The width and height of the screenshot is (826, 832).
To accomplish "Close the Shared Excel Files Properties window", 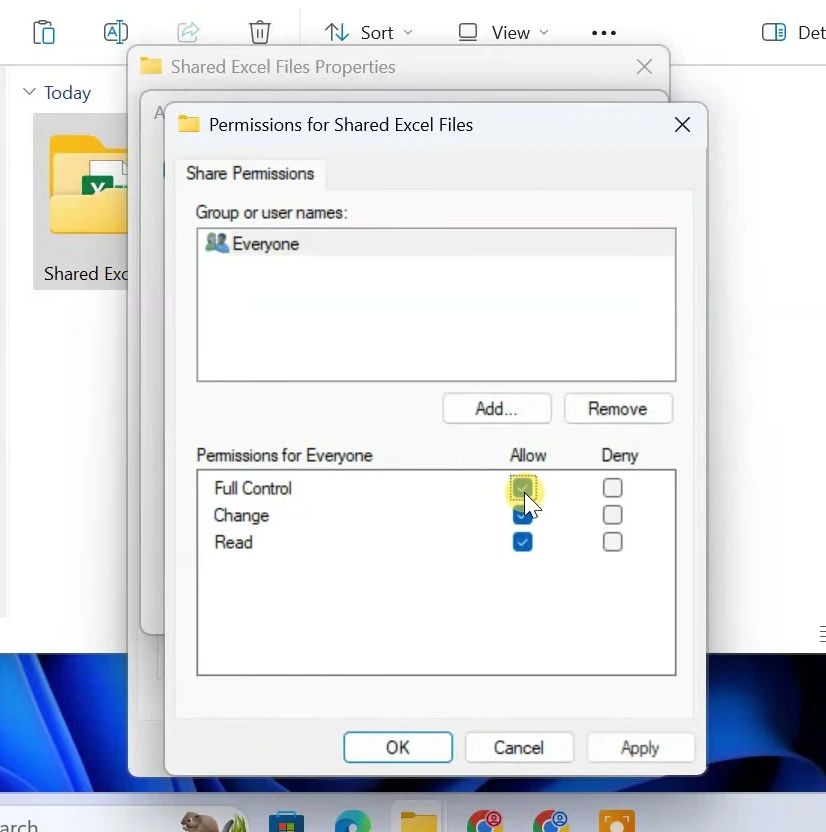I will [644, 67].
